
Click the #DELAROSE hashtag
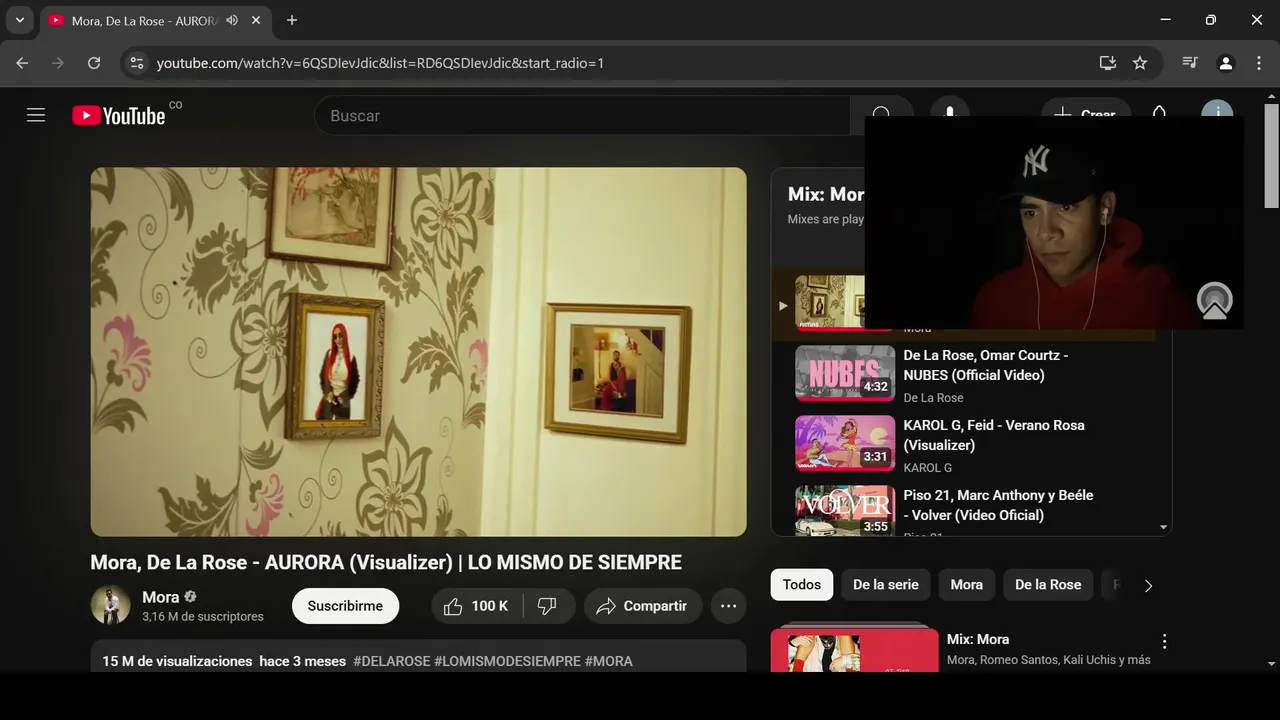click(392, 661)
